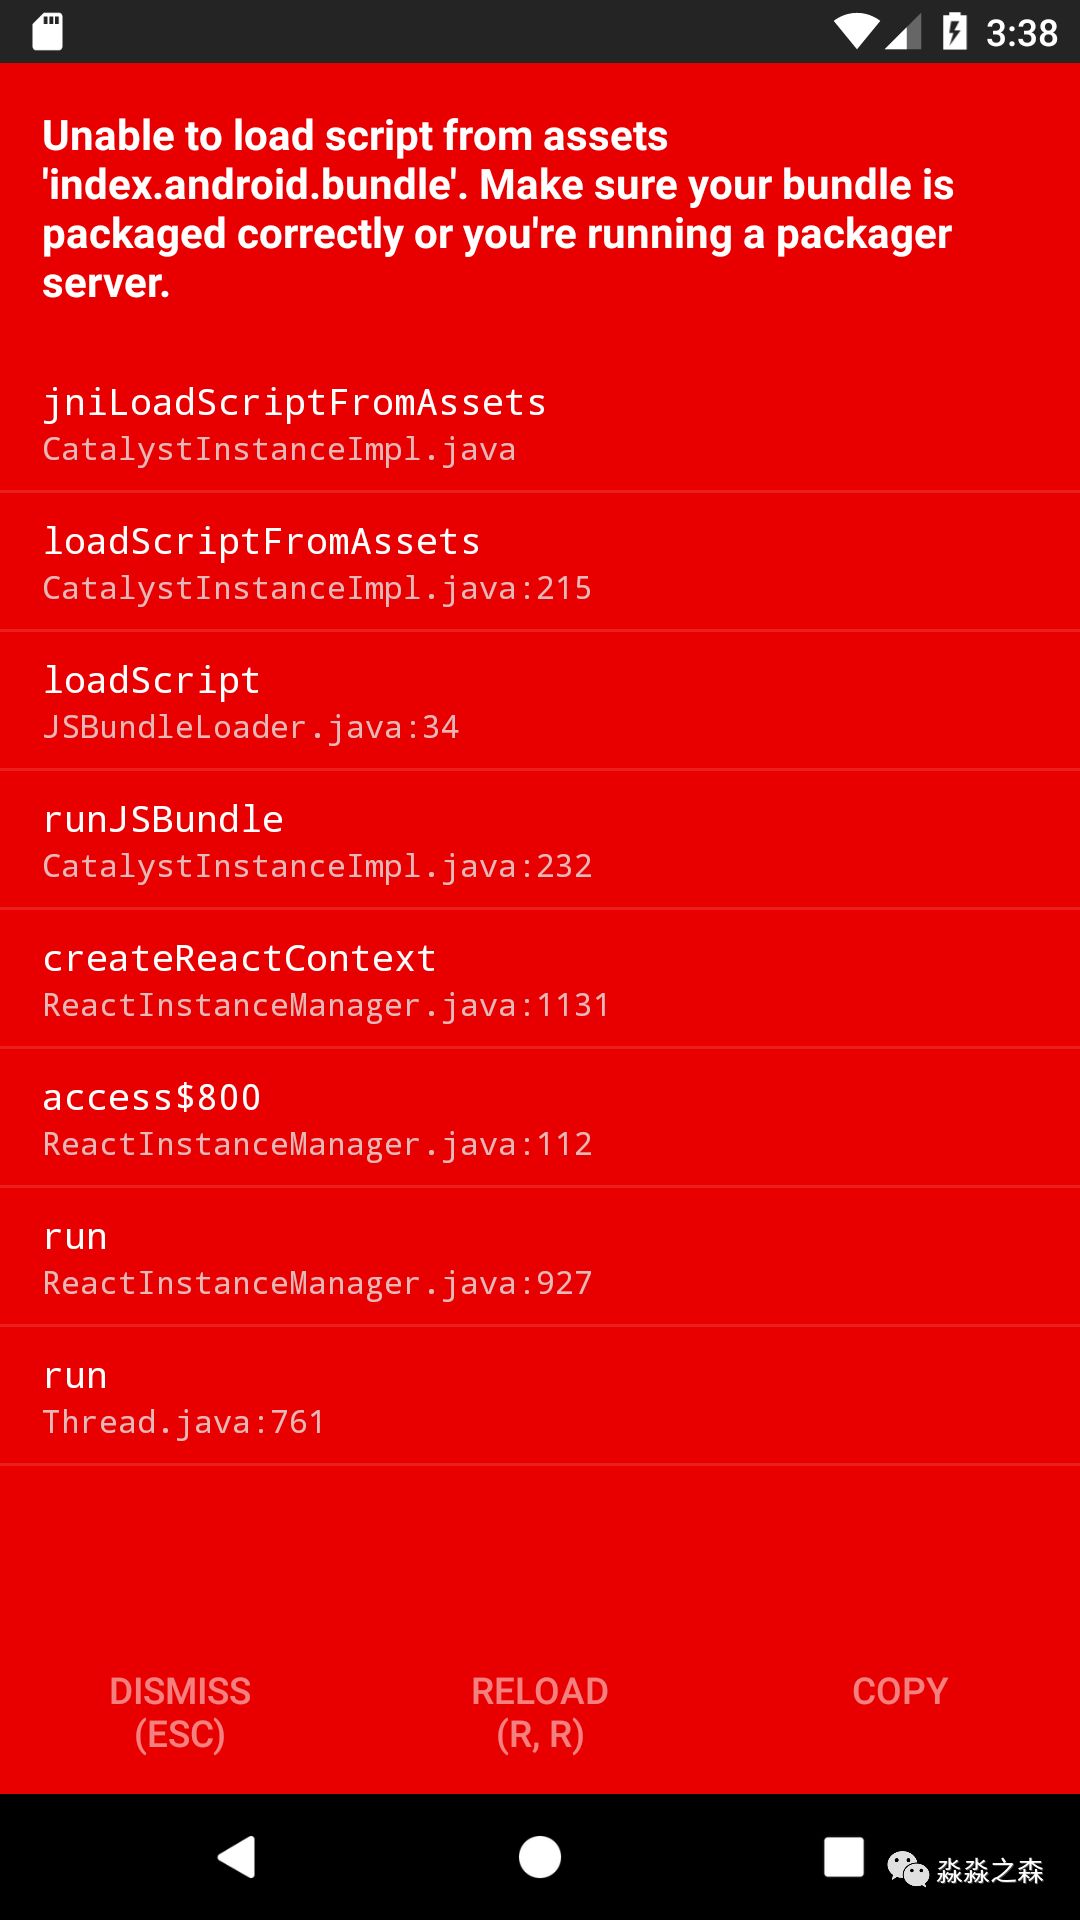1080x1920 pixels.
Task: Tap the cellular signal status icon
Action: coord(903,33)
